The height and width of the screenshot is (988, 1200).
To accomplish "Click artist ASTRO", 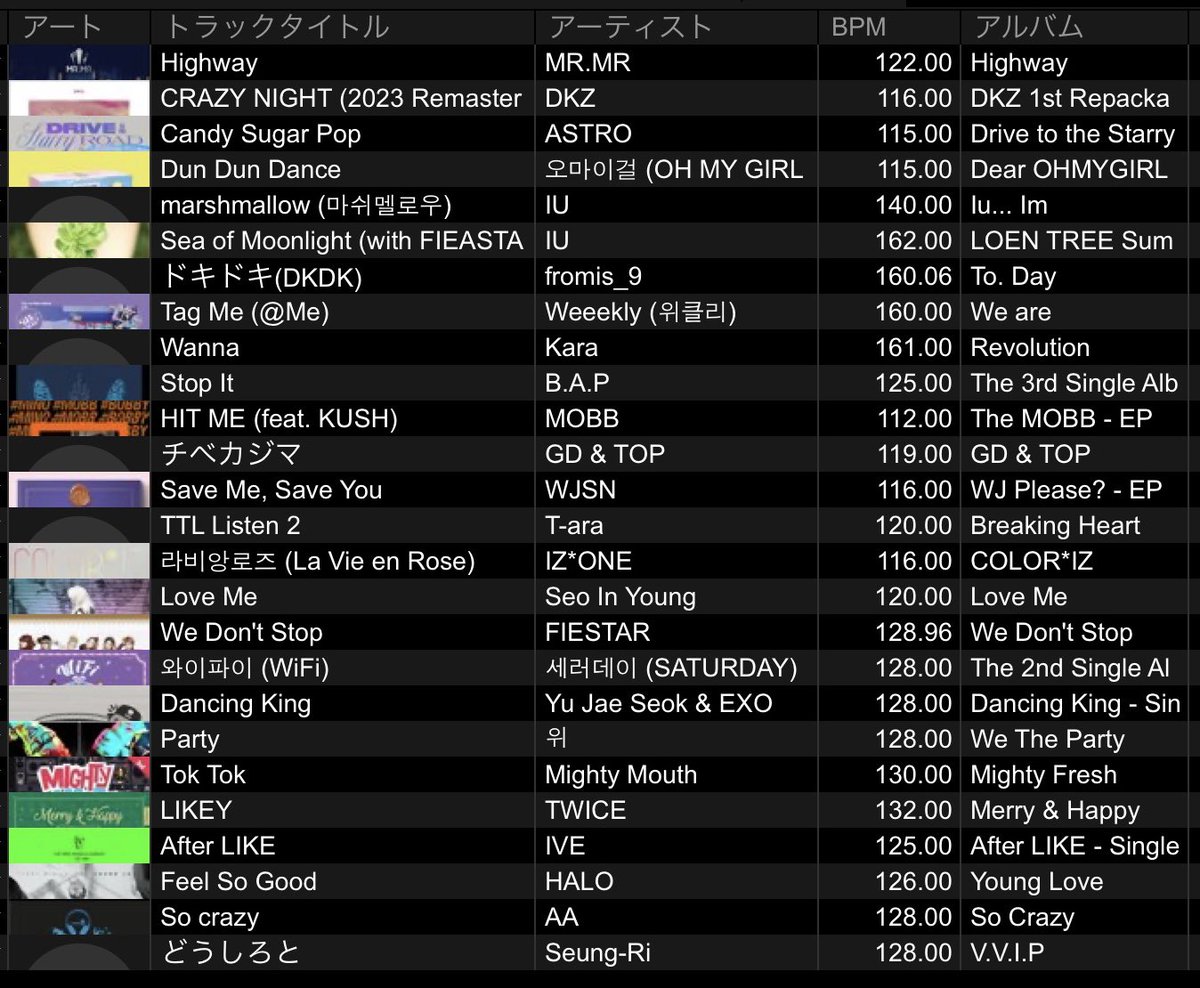I will [588, 134].
